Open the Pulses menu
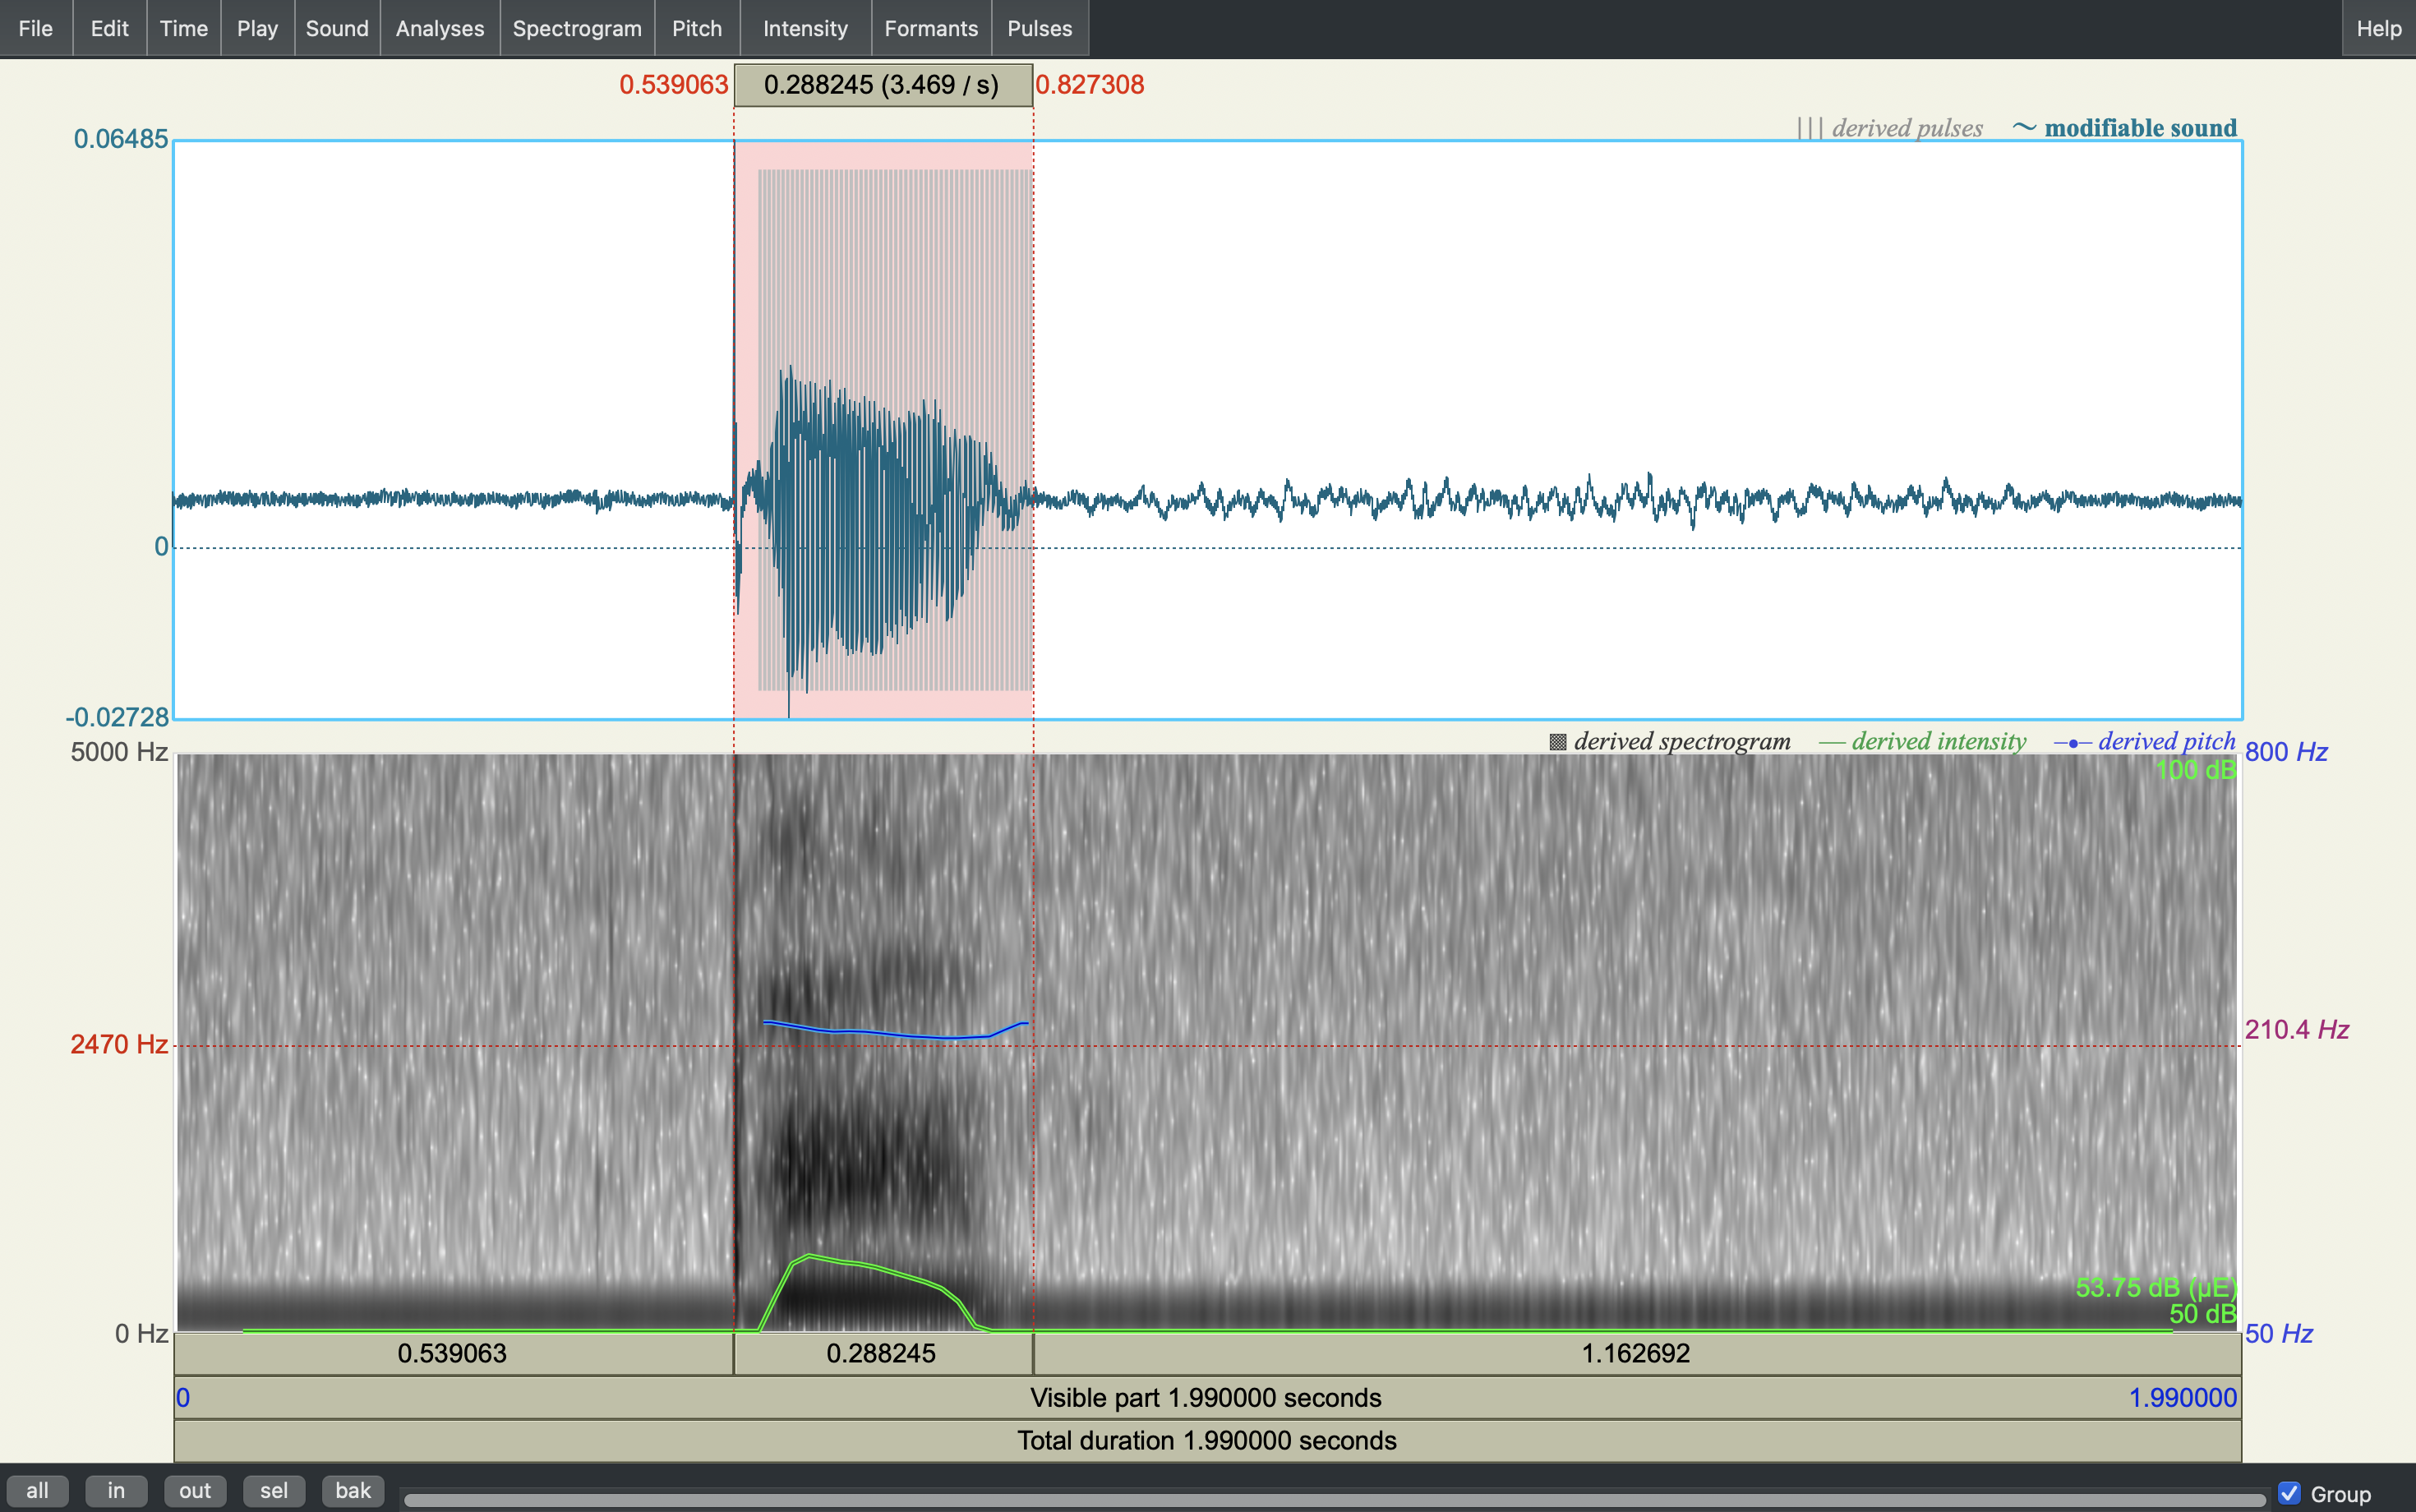The image size is (2416, 1512). tap(1040, 28)
